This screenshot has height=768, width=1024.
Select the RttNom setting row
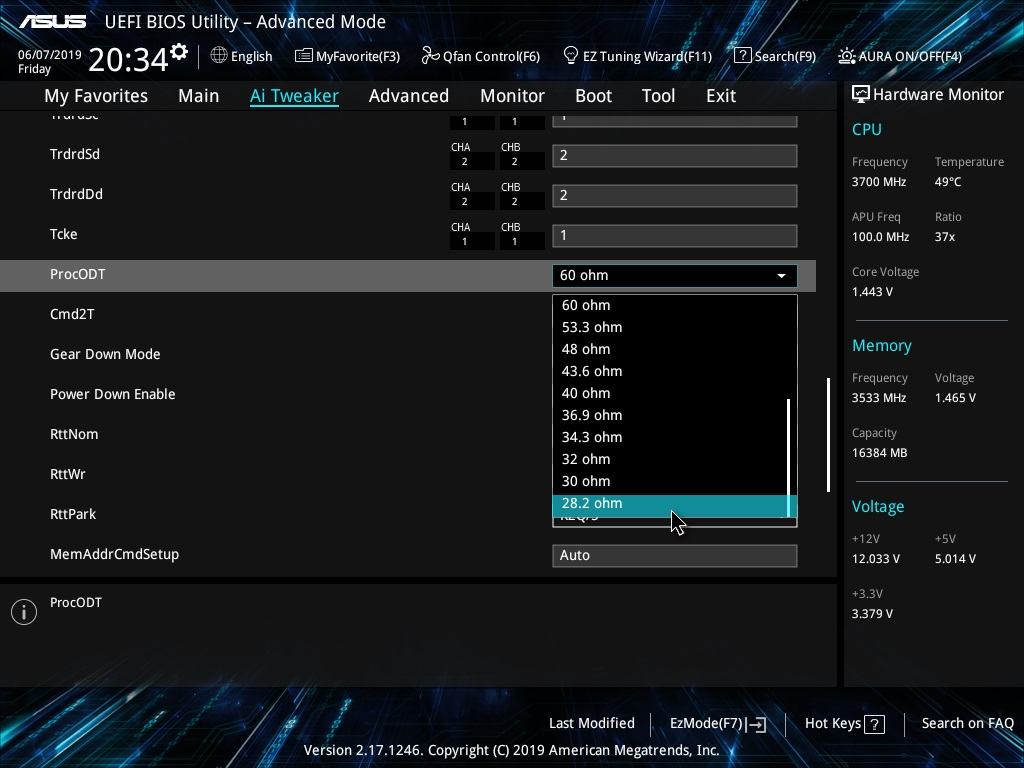(74, 434)
